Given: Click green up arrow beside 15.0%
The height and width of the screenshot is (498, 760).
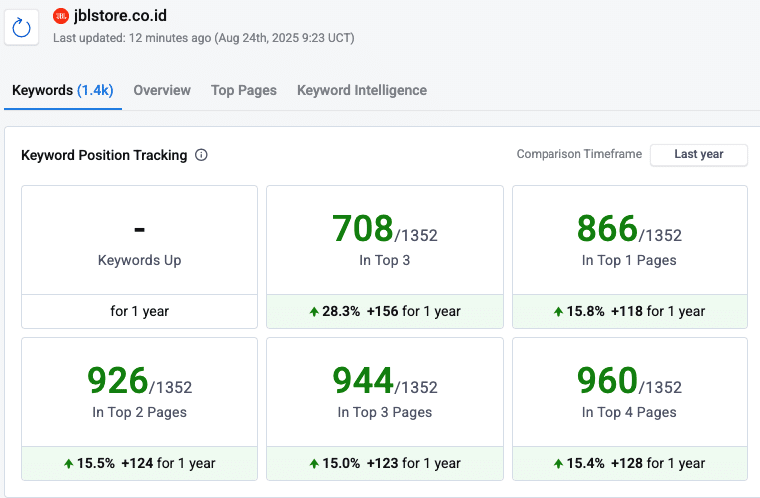Looking at the screenshot, I should 314,464.
